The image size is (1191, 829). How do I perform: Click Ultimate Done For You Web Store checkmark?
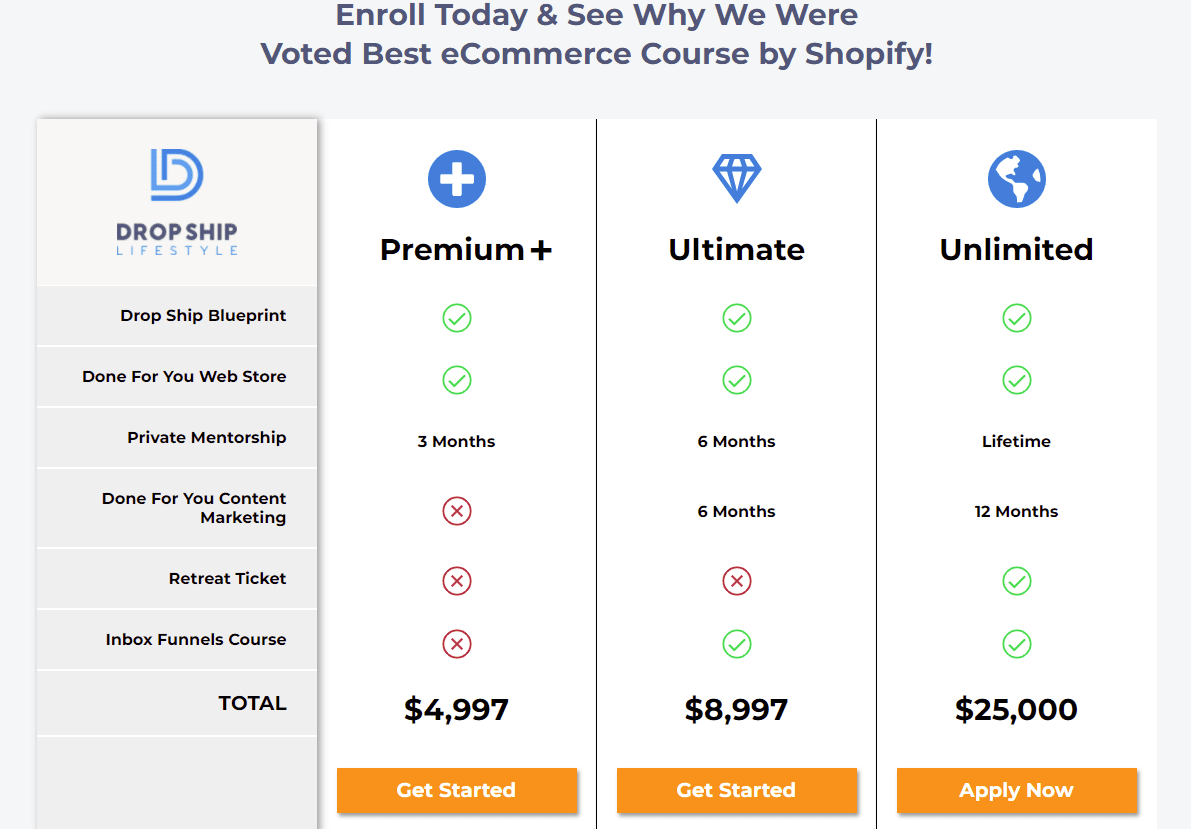tap(737, 380)
